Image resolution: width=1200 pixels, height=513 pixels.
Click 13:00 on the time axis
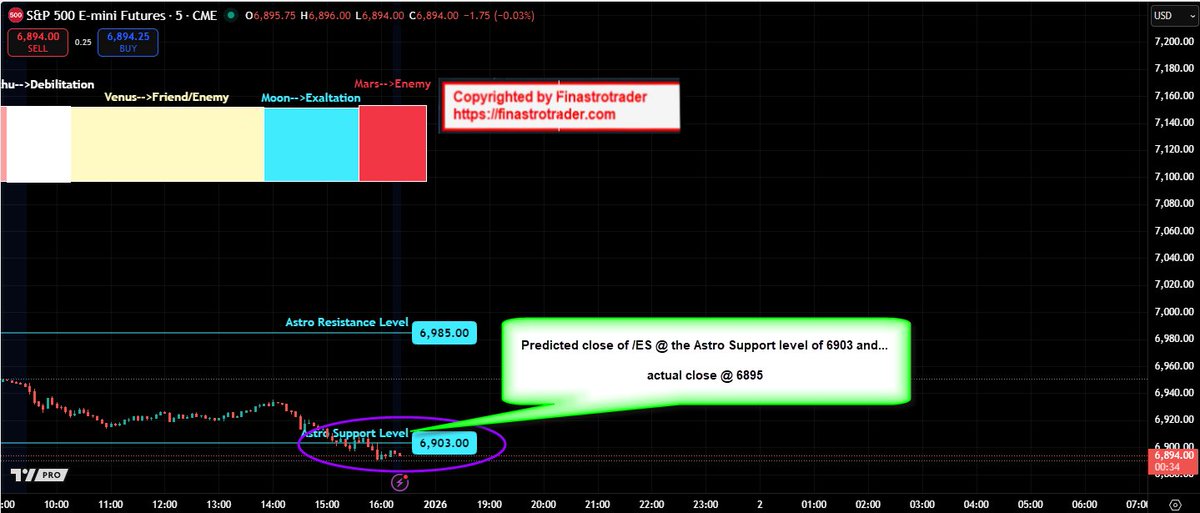[219, 504]
